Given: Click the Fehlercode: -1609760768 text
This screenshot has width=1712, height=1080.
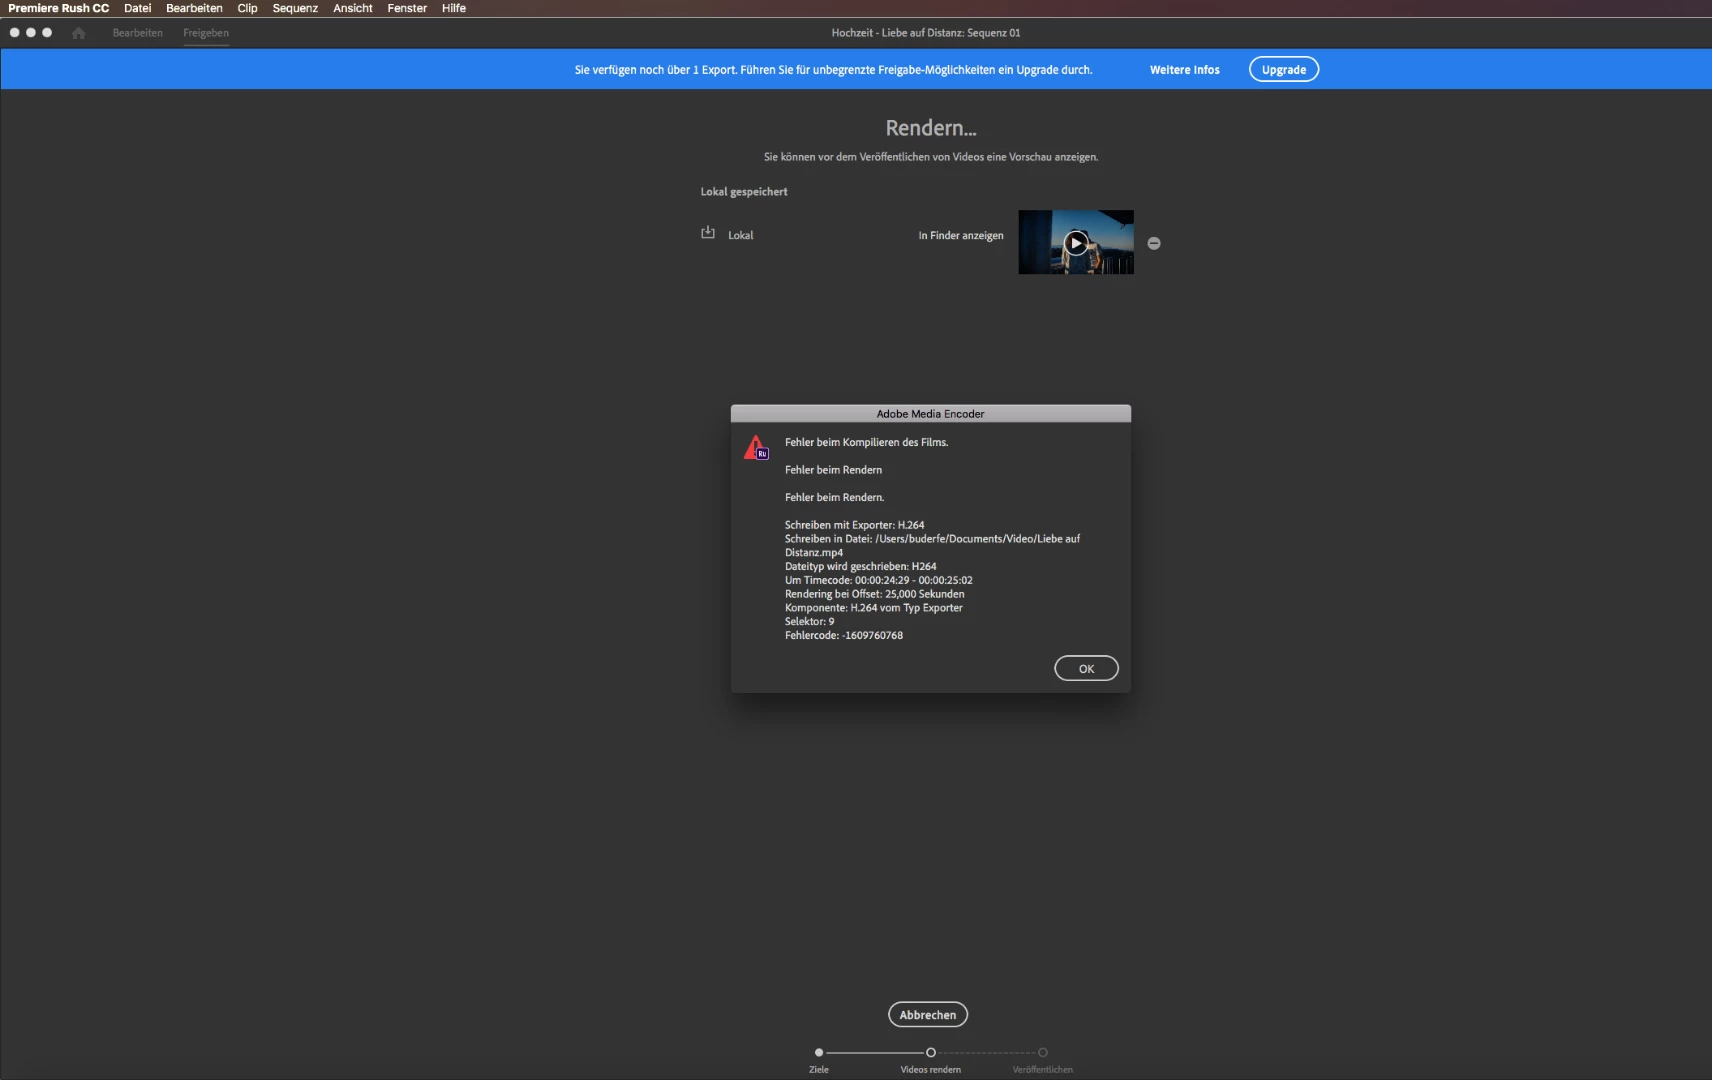Looking at the screenshot, I should click(x=844, y=635).
